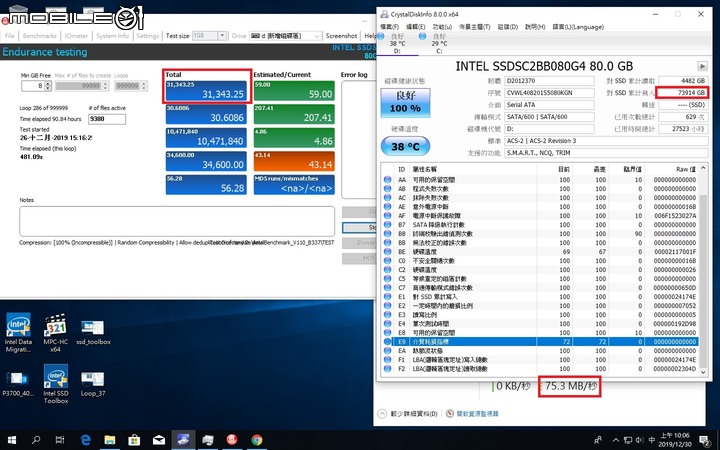Image resolution: width=720 pixels, height=450 pixels.
Task: Select green 59.00 estimated tile
Action: coord(294,90)
